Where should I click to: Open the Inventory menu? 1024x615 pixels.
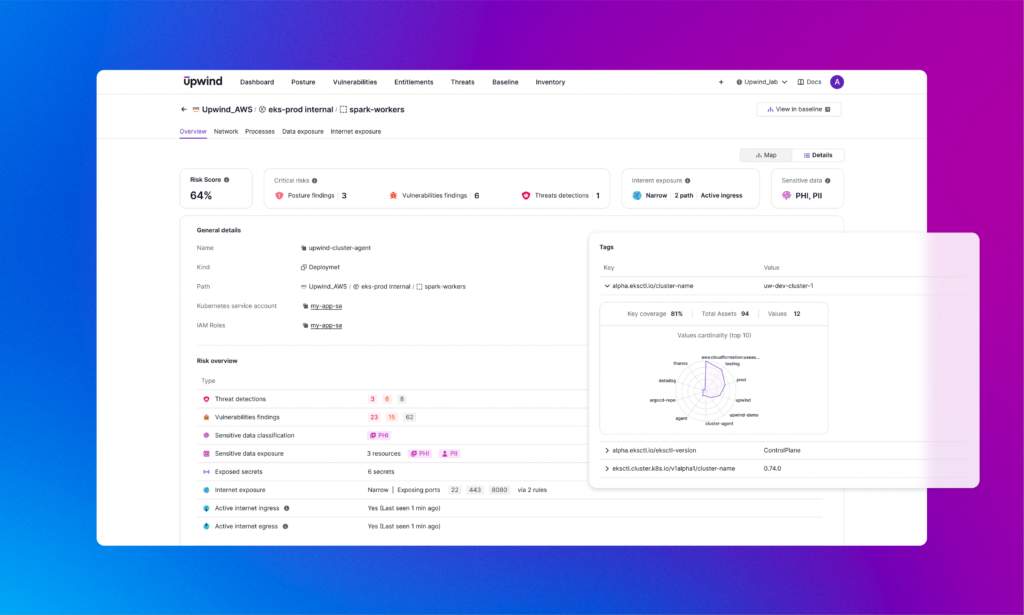(x=550, y=82)
